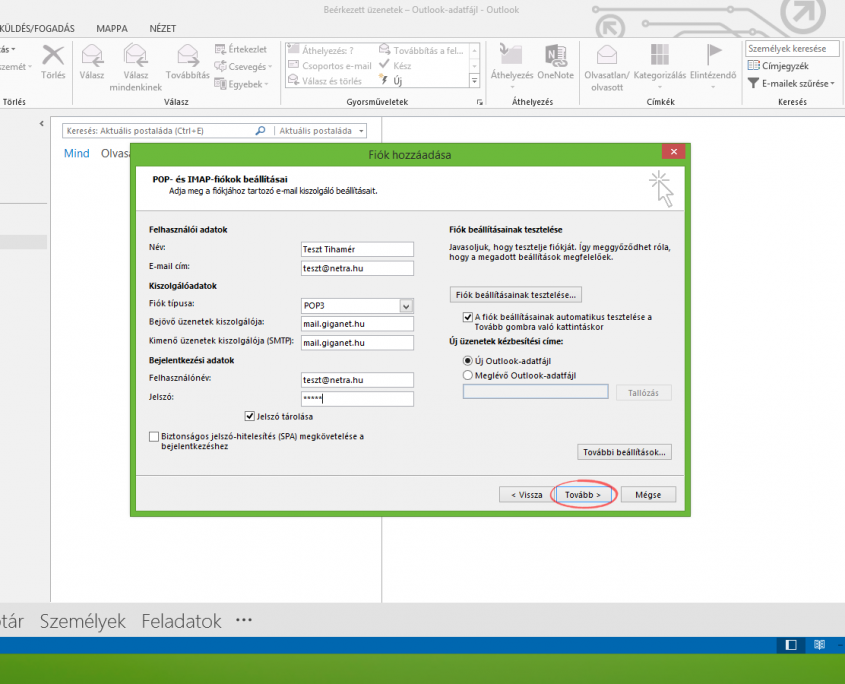Click the Válasz reply icon
The width and height of the screenshot is (845, 684).
coord(93,55)
